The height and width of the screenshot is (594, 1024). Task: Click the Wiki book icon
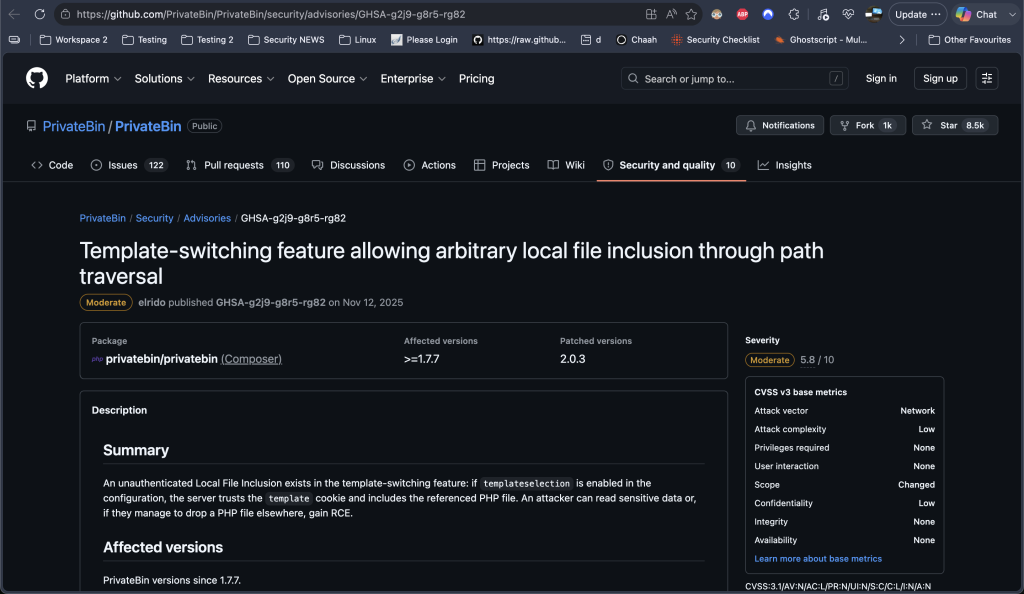(553, 165)
